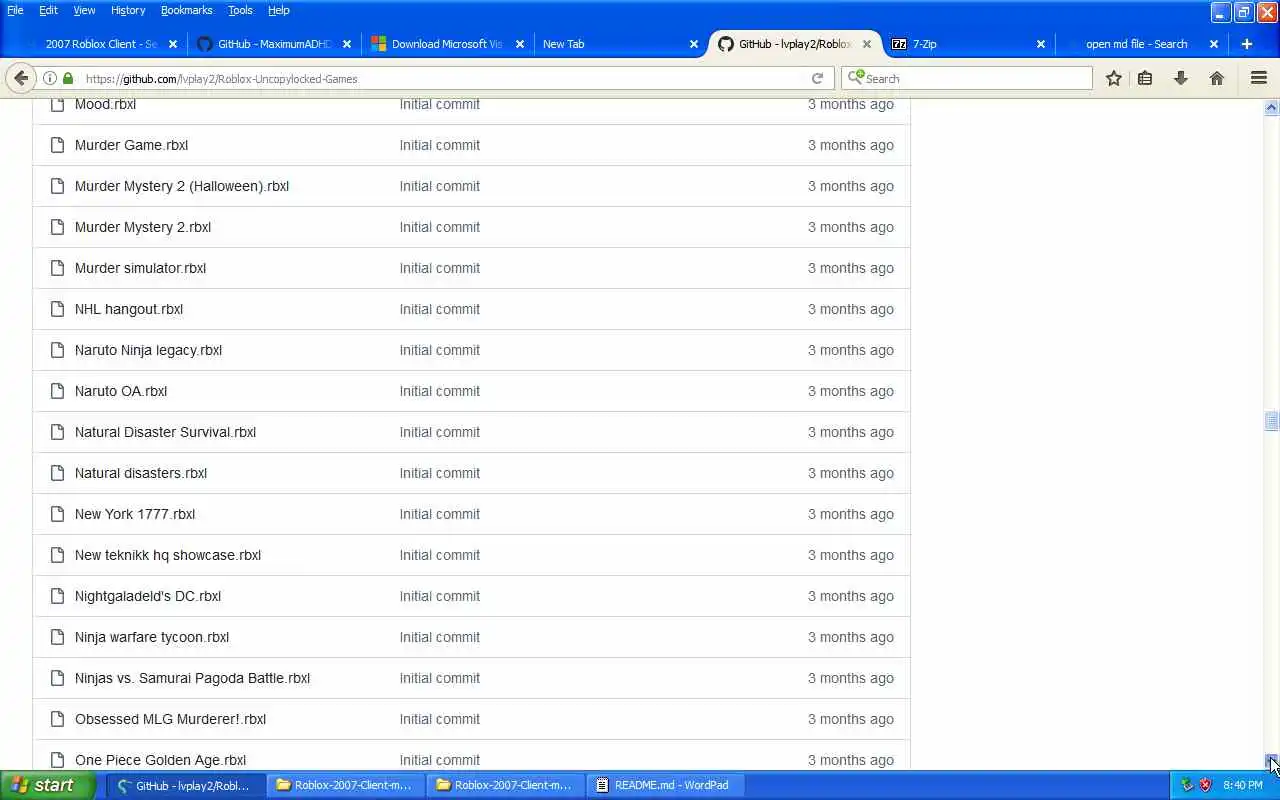Image resolution: width=1280 pixels, height=800 pixels.
Task: Open the Murder Game.rbxl file
Action: coord(131,145)
